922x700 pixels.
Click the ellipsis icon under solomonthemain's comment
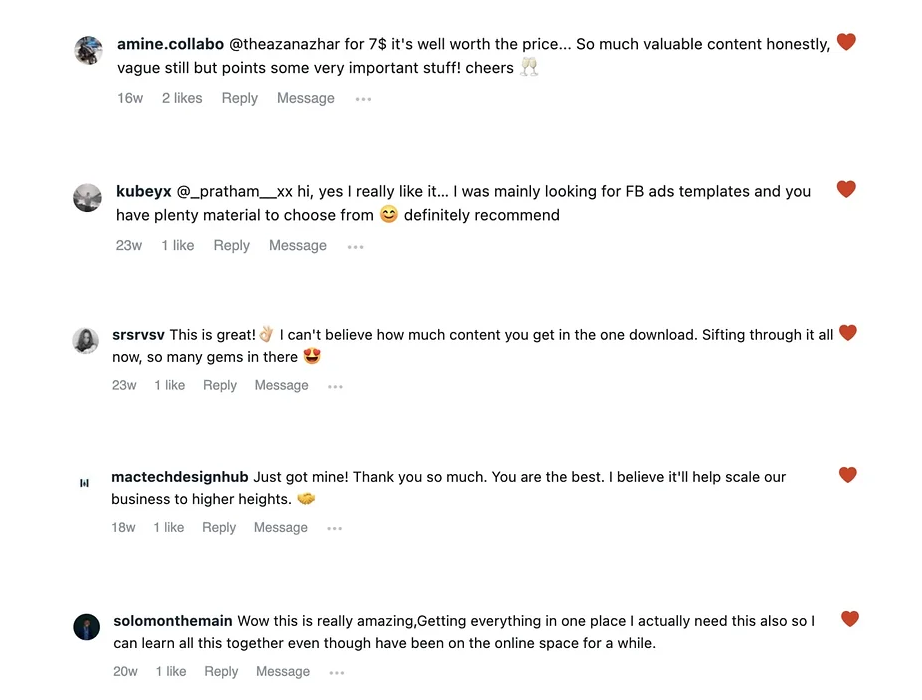[x=337, y=672]
